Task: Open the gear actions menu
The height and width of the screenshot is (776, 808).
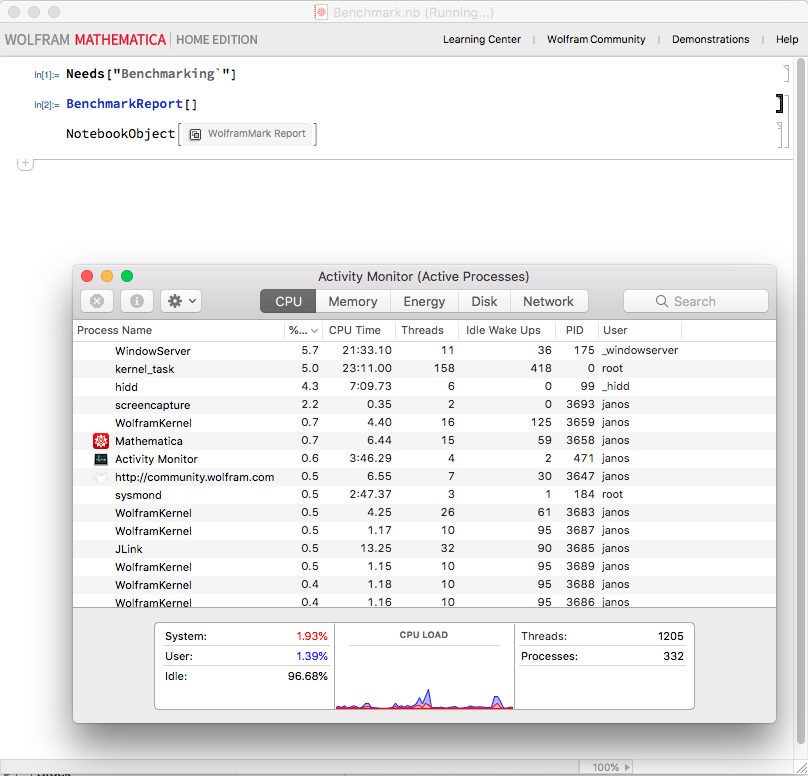Action: point(181,301)
